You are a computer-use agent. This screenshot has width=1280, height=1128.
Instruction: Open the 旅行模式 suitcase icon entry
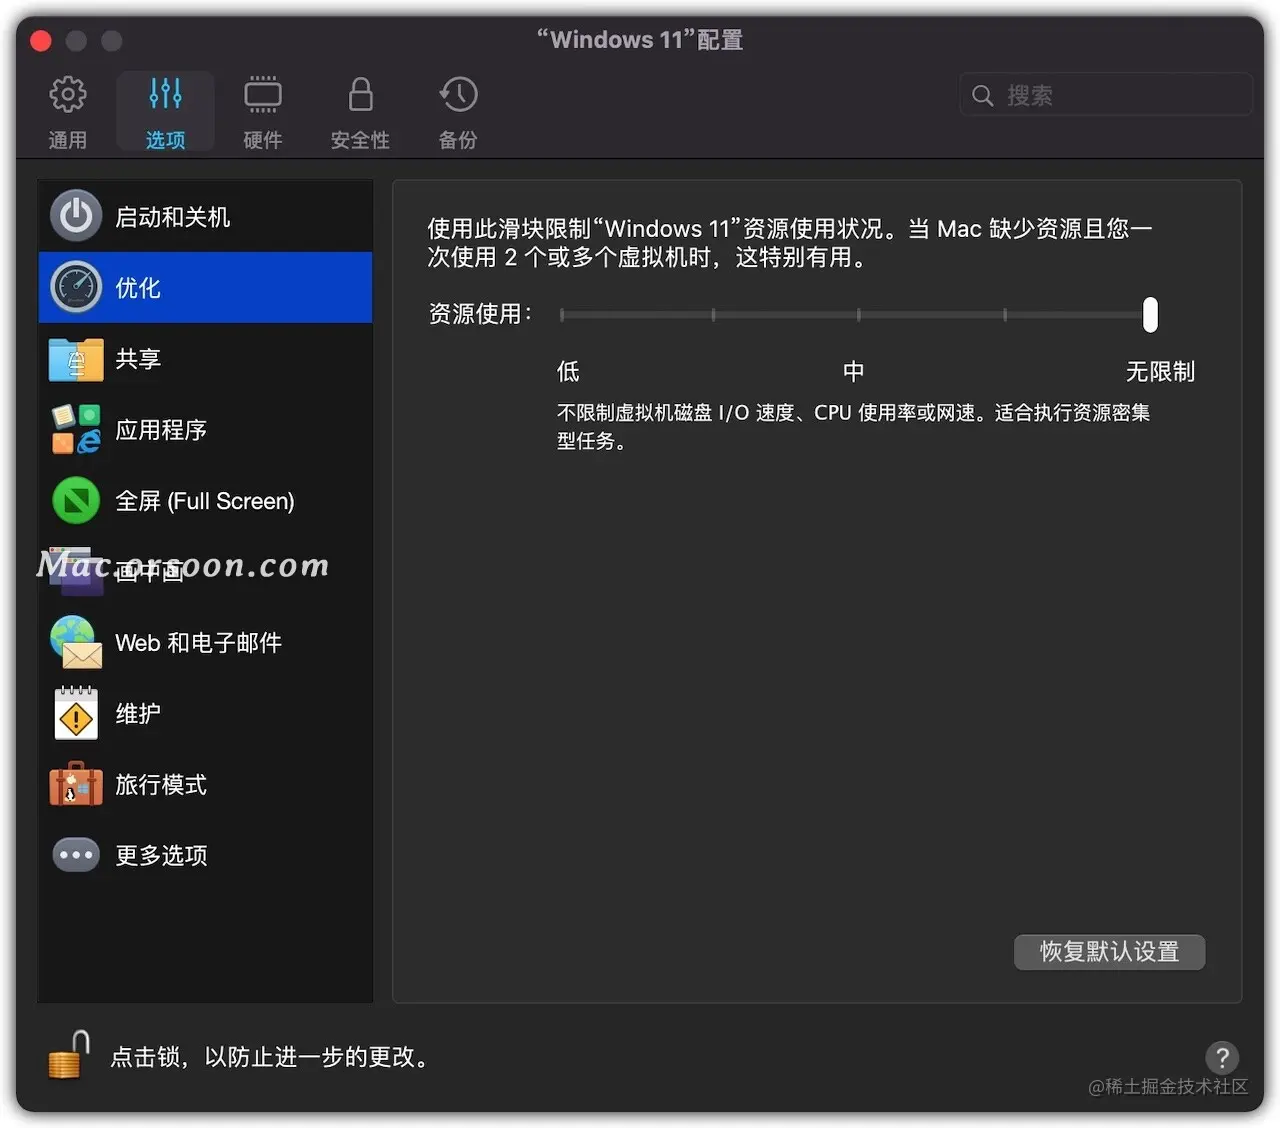pyautogui.click(x=76, y=784)
